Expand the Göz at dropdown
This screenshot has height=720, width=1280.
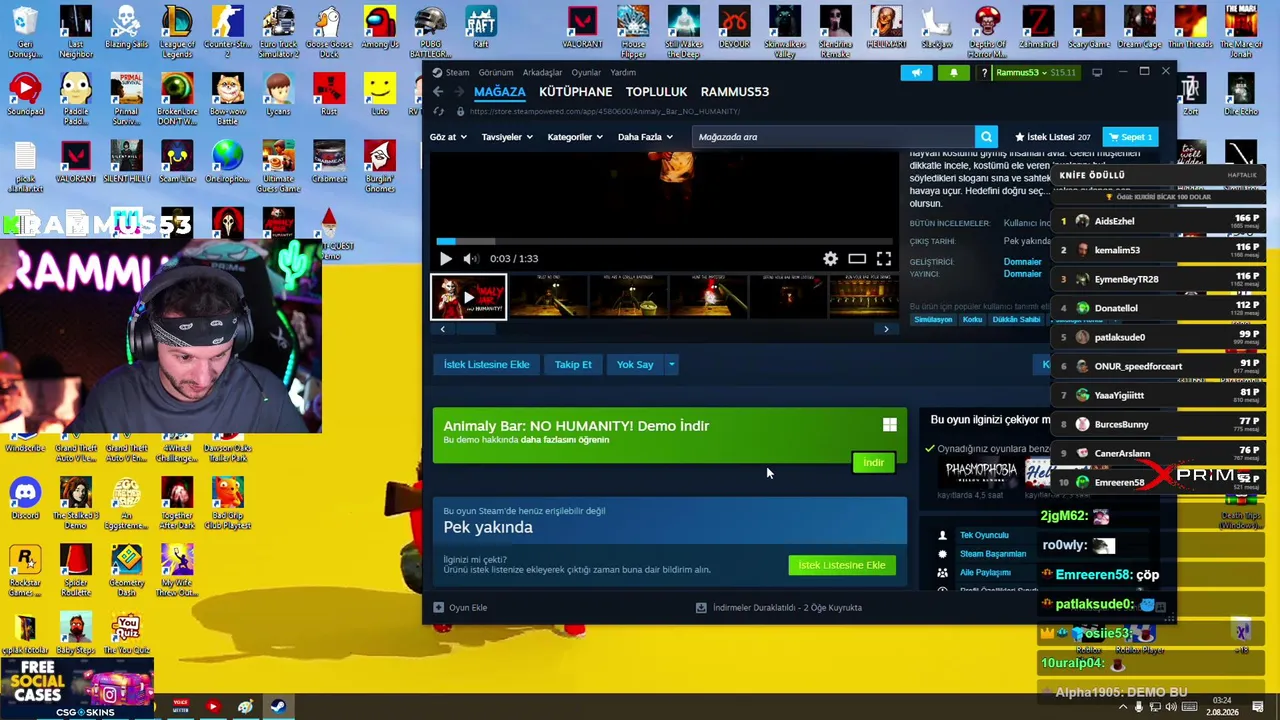tap(448, 137)
